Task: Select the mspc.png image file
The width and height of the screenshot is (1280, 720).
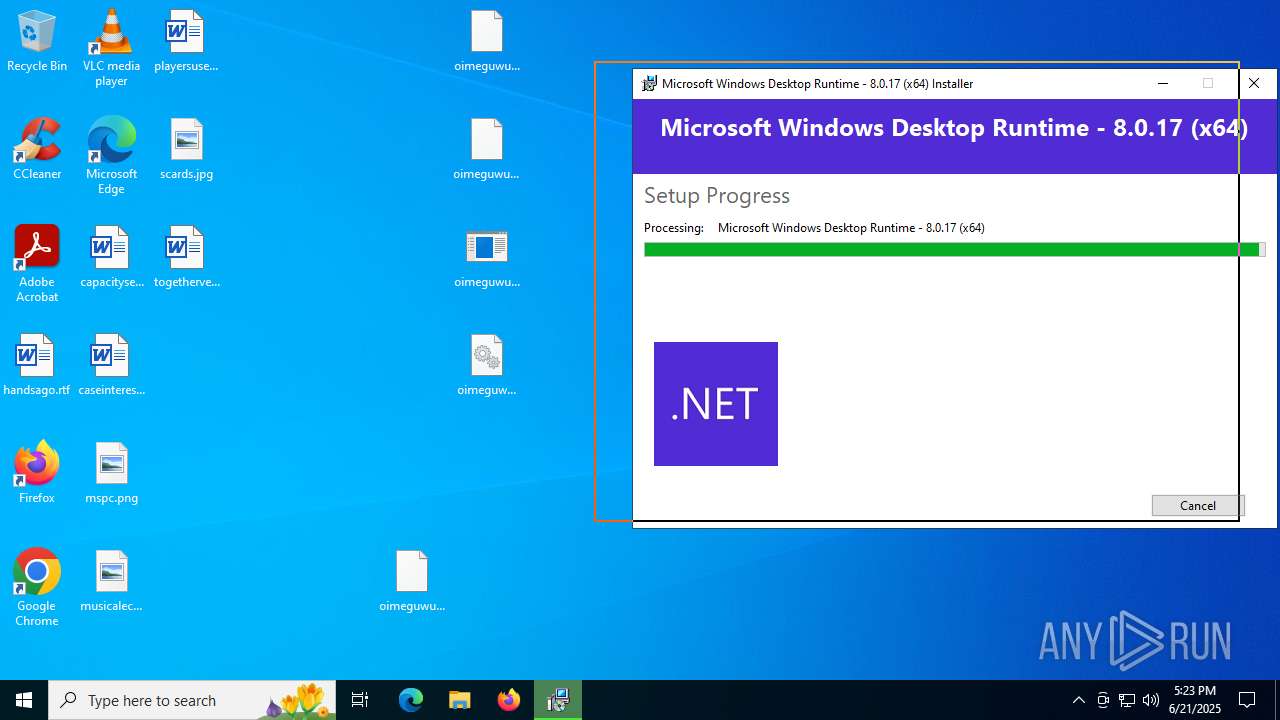Action: [111, 474]
